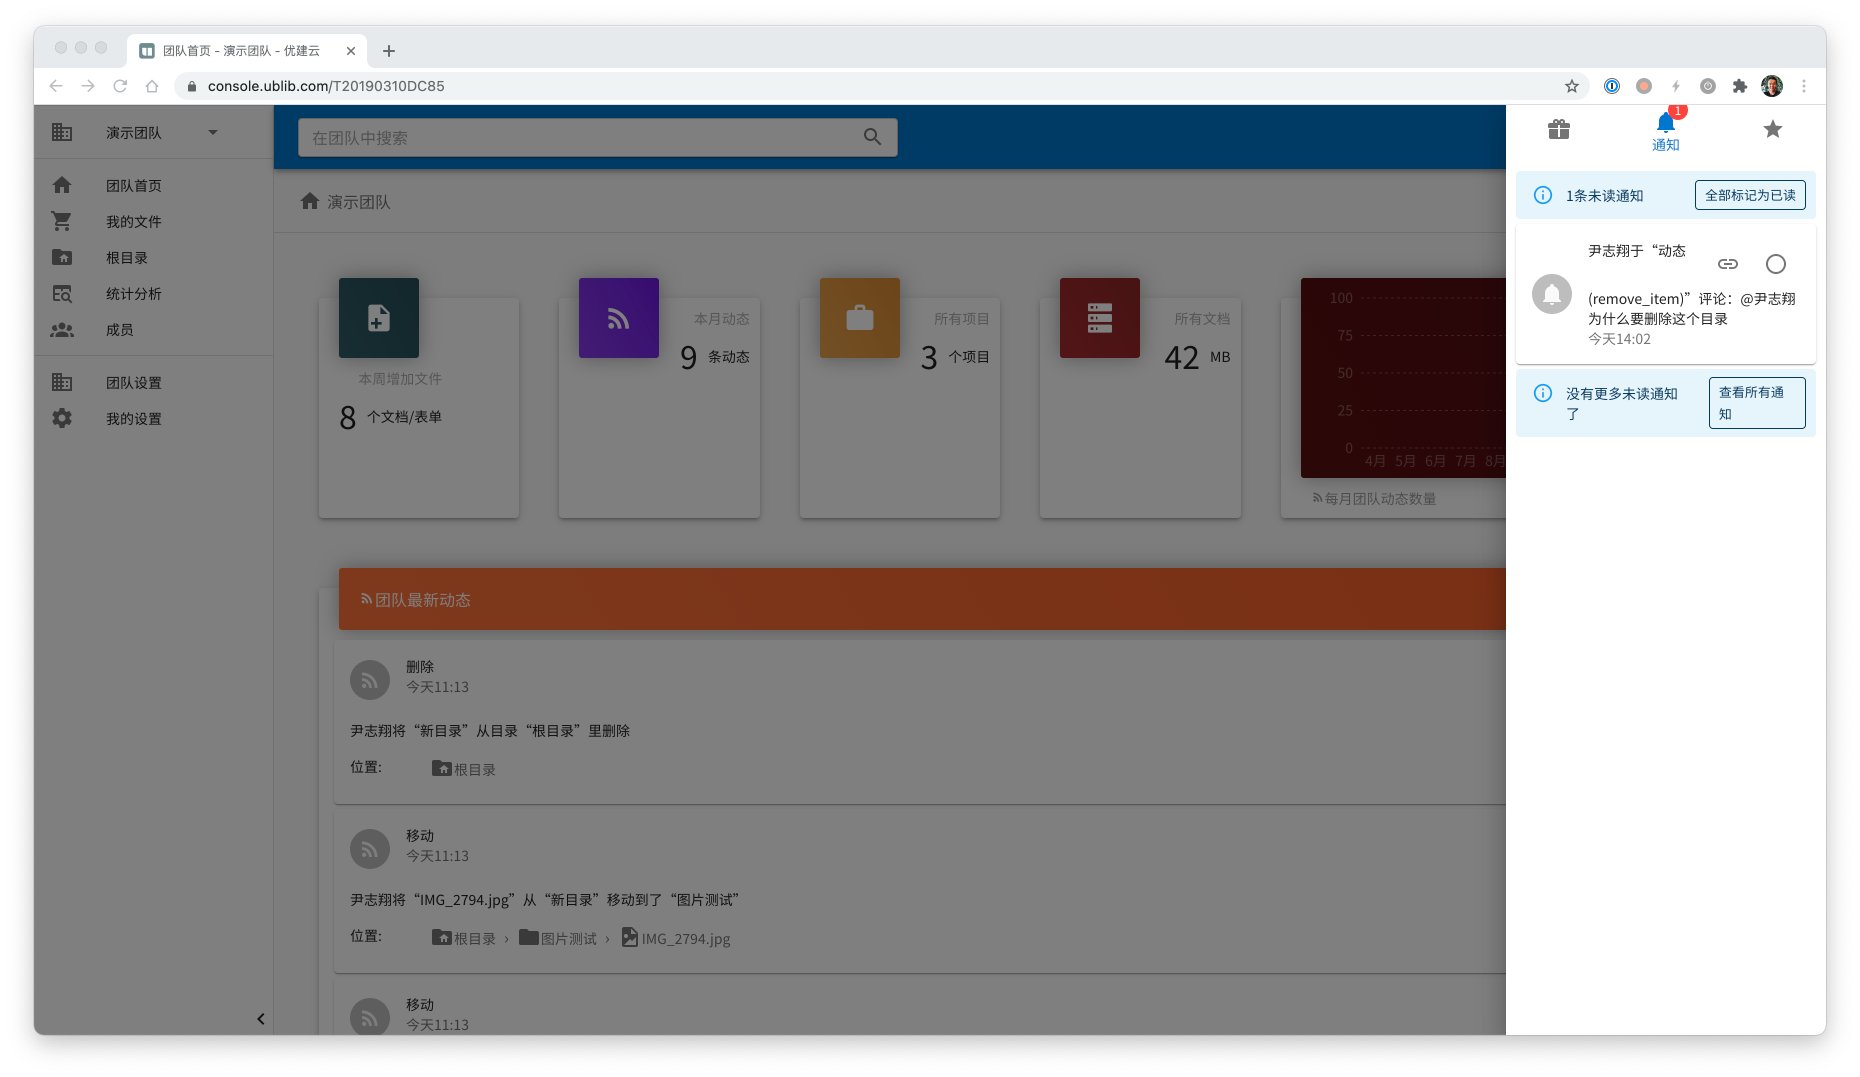Click the 成员 members icon
The width and height of the screenshot is (1860, 1077).
(x=62, y=329)
